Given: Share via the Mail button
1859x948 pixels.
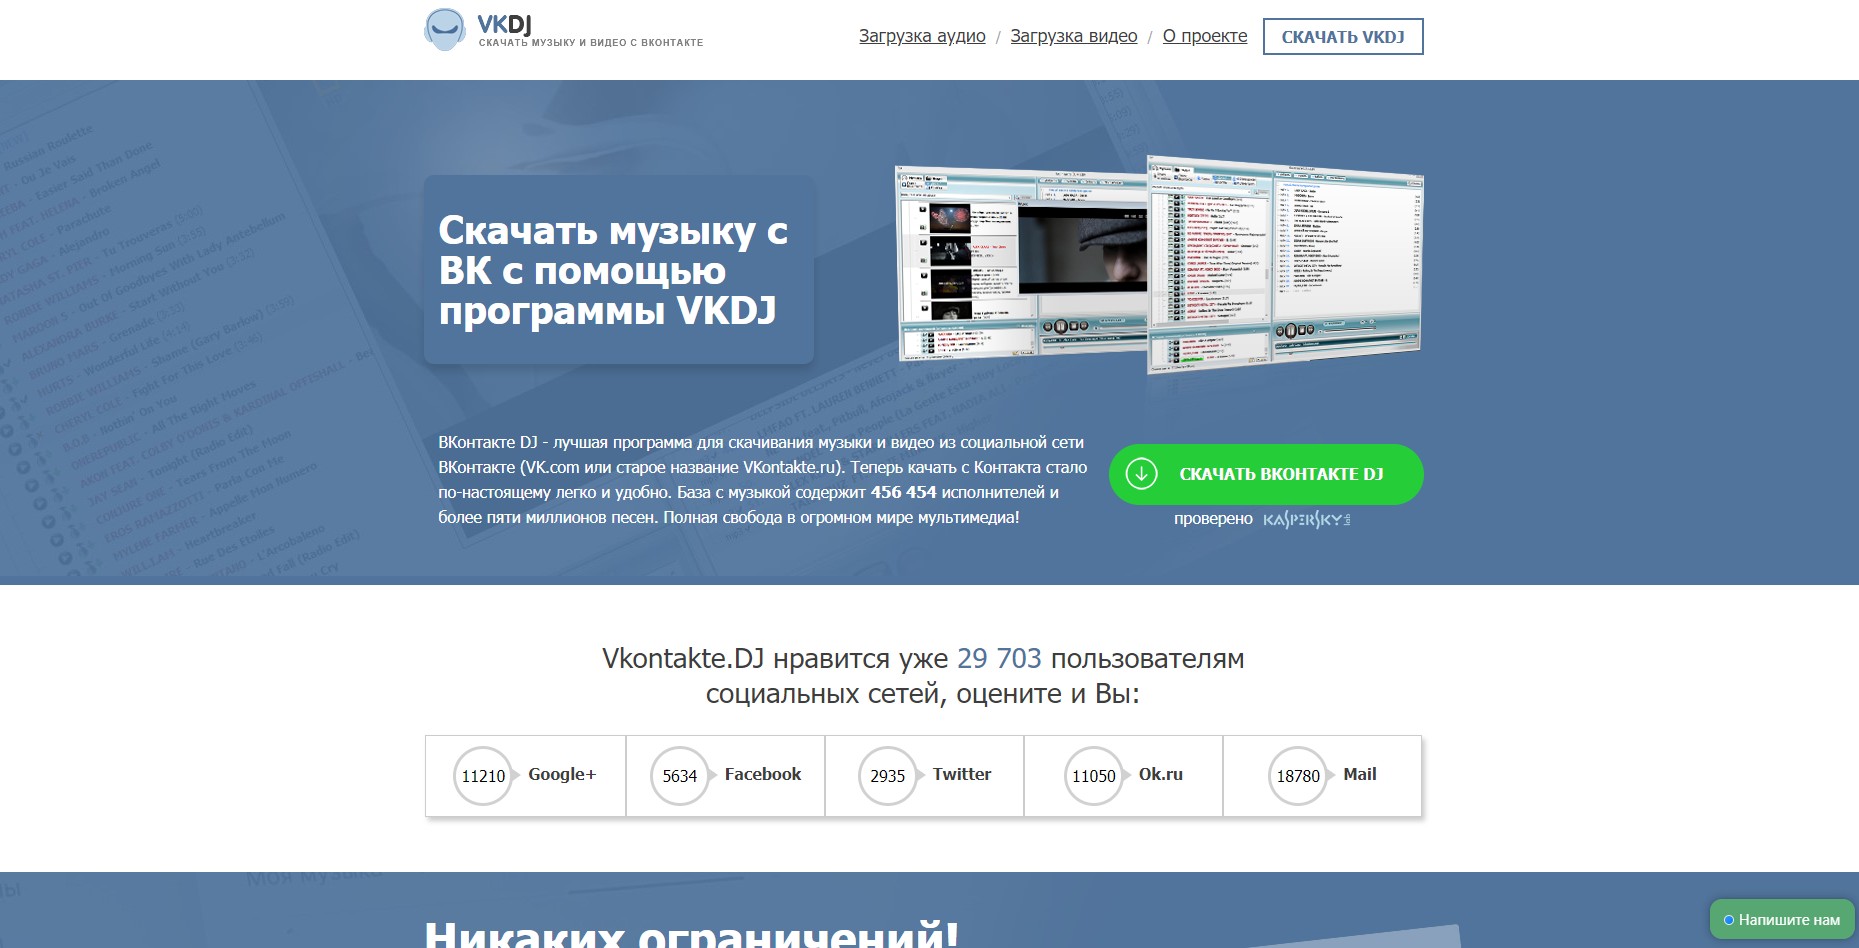Looking at the screenshot, I should point(1360,774).
